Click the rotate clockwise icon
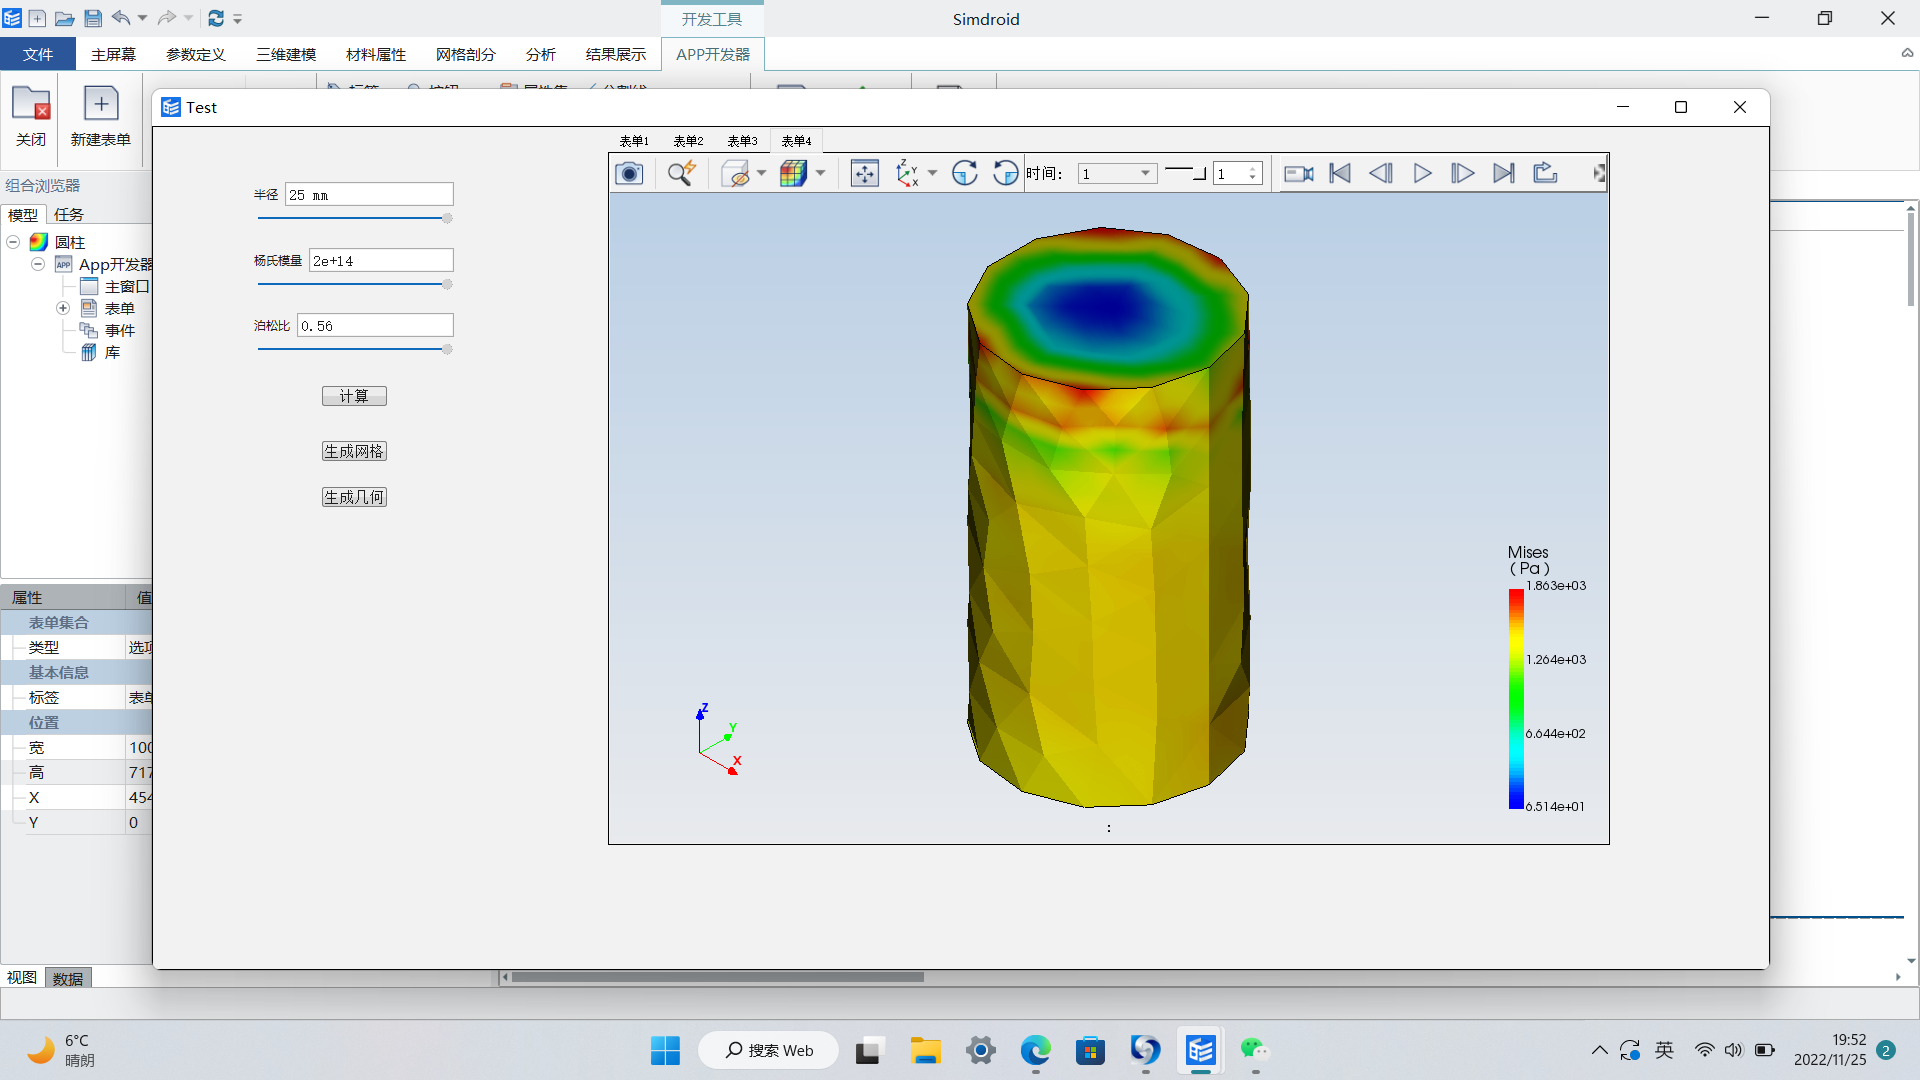1920x1080 pixels. tap(964, 174)
